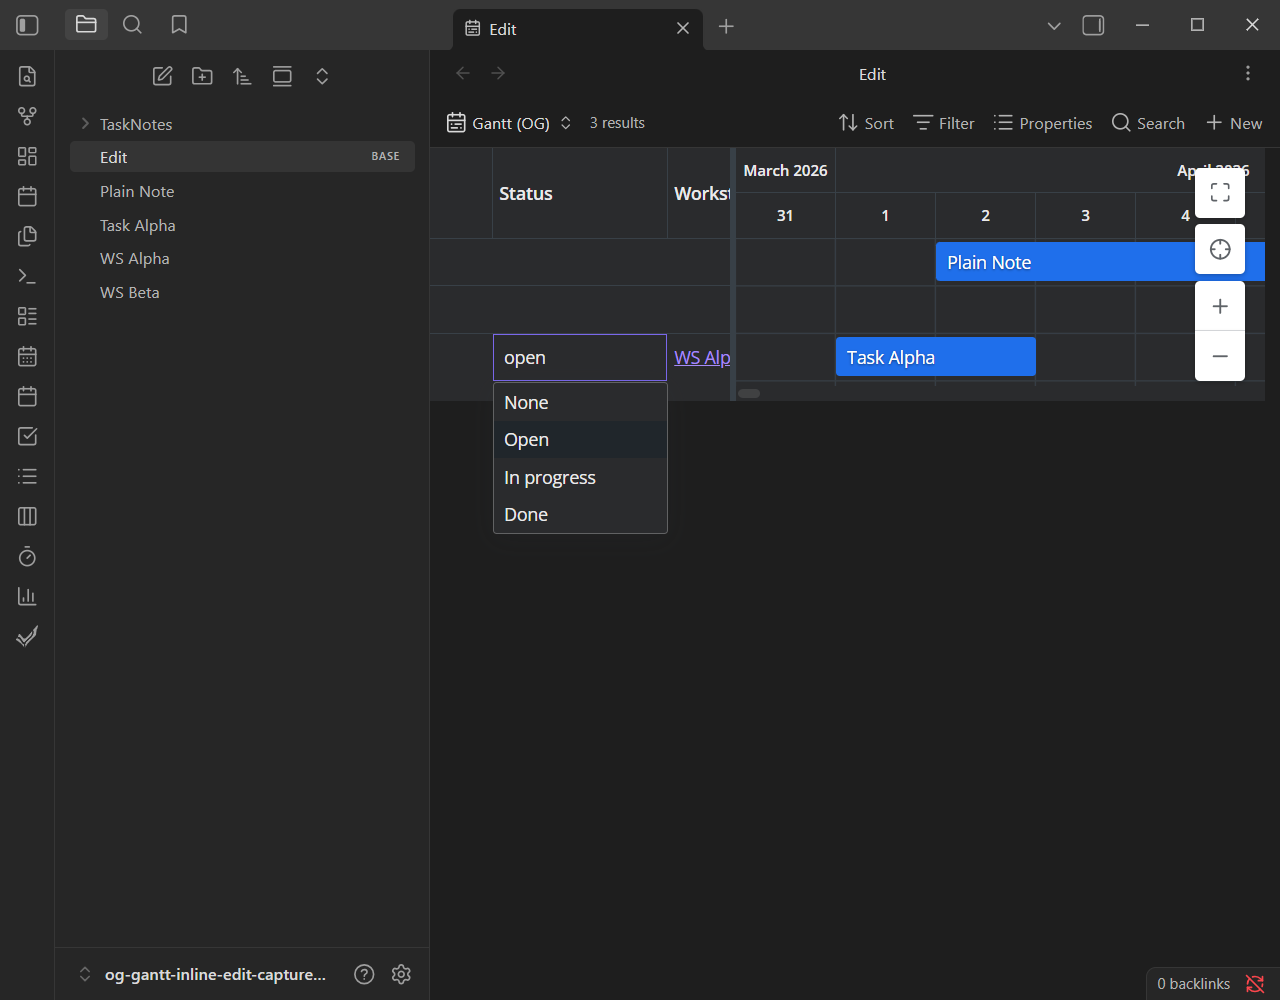Open Task Alpha in file explorer

[242, 225]
